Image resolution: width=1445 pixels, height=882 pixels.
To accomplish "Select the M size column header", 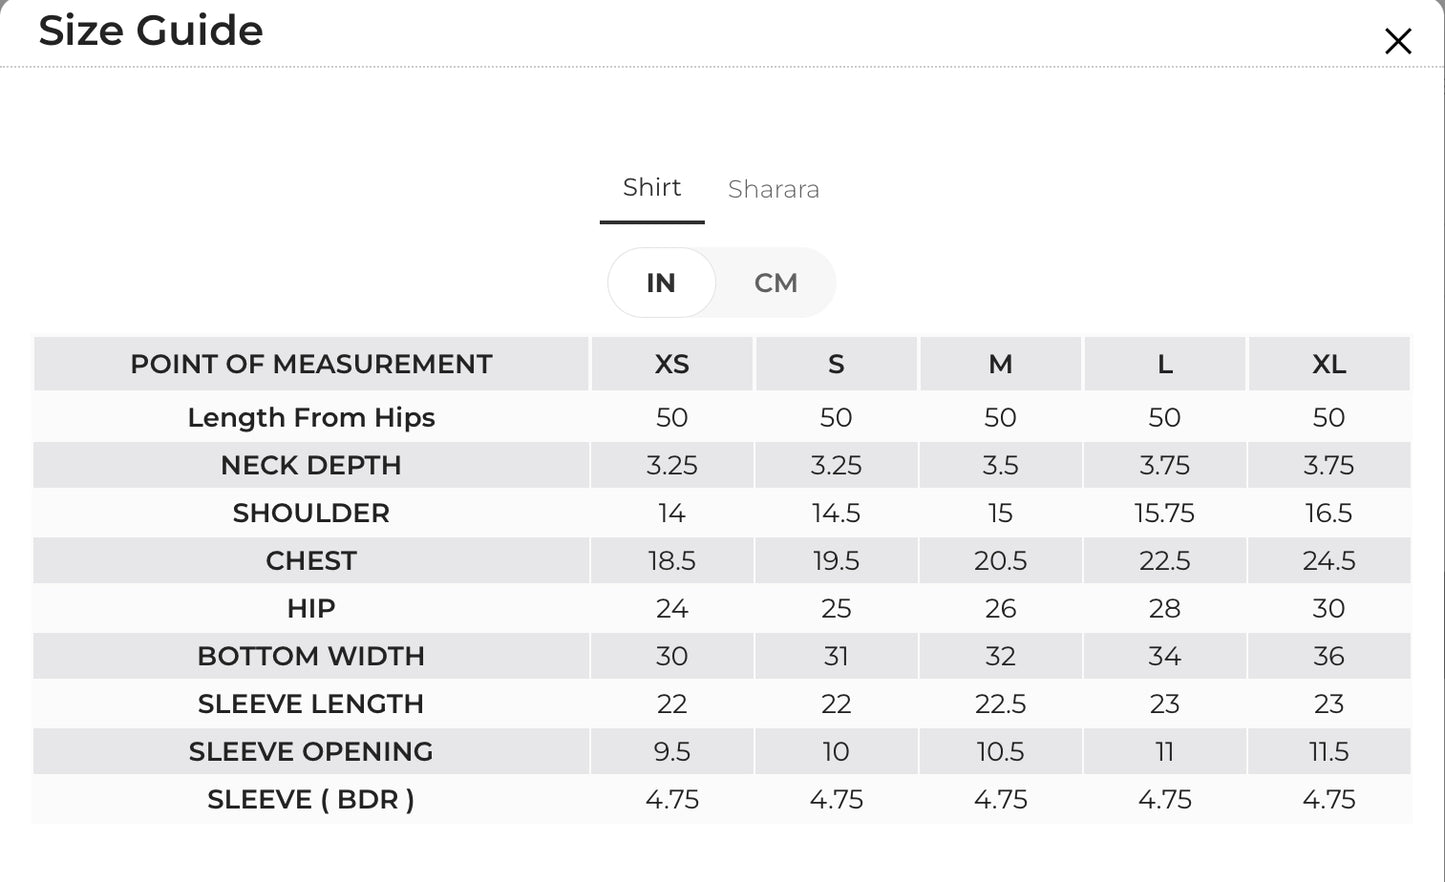I will (1000, 364).
